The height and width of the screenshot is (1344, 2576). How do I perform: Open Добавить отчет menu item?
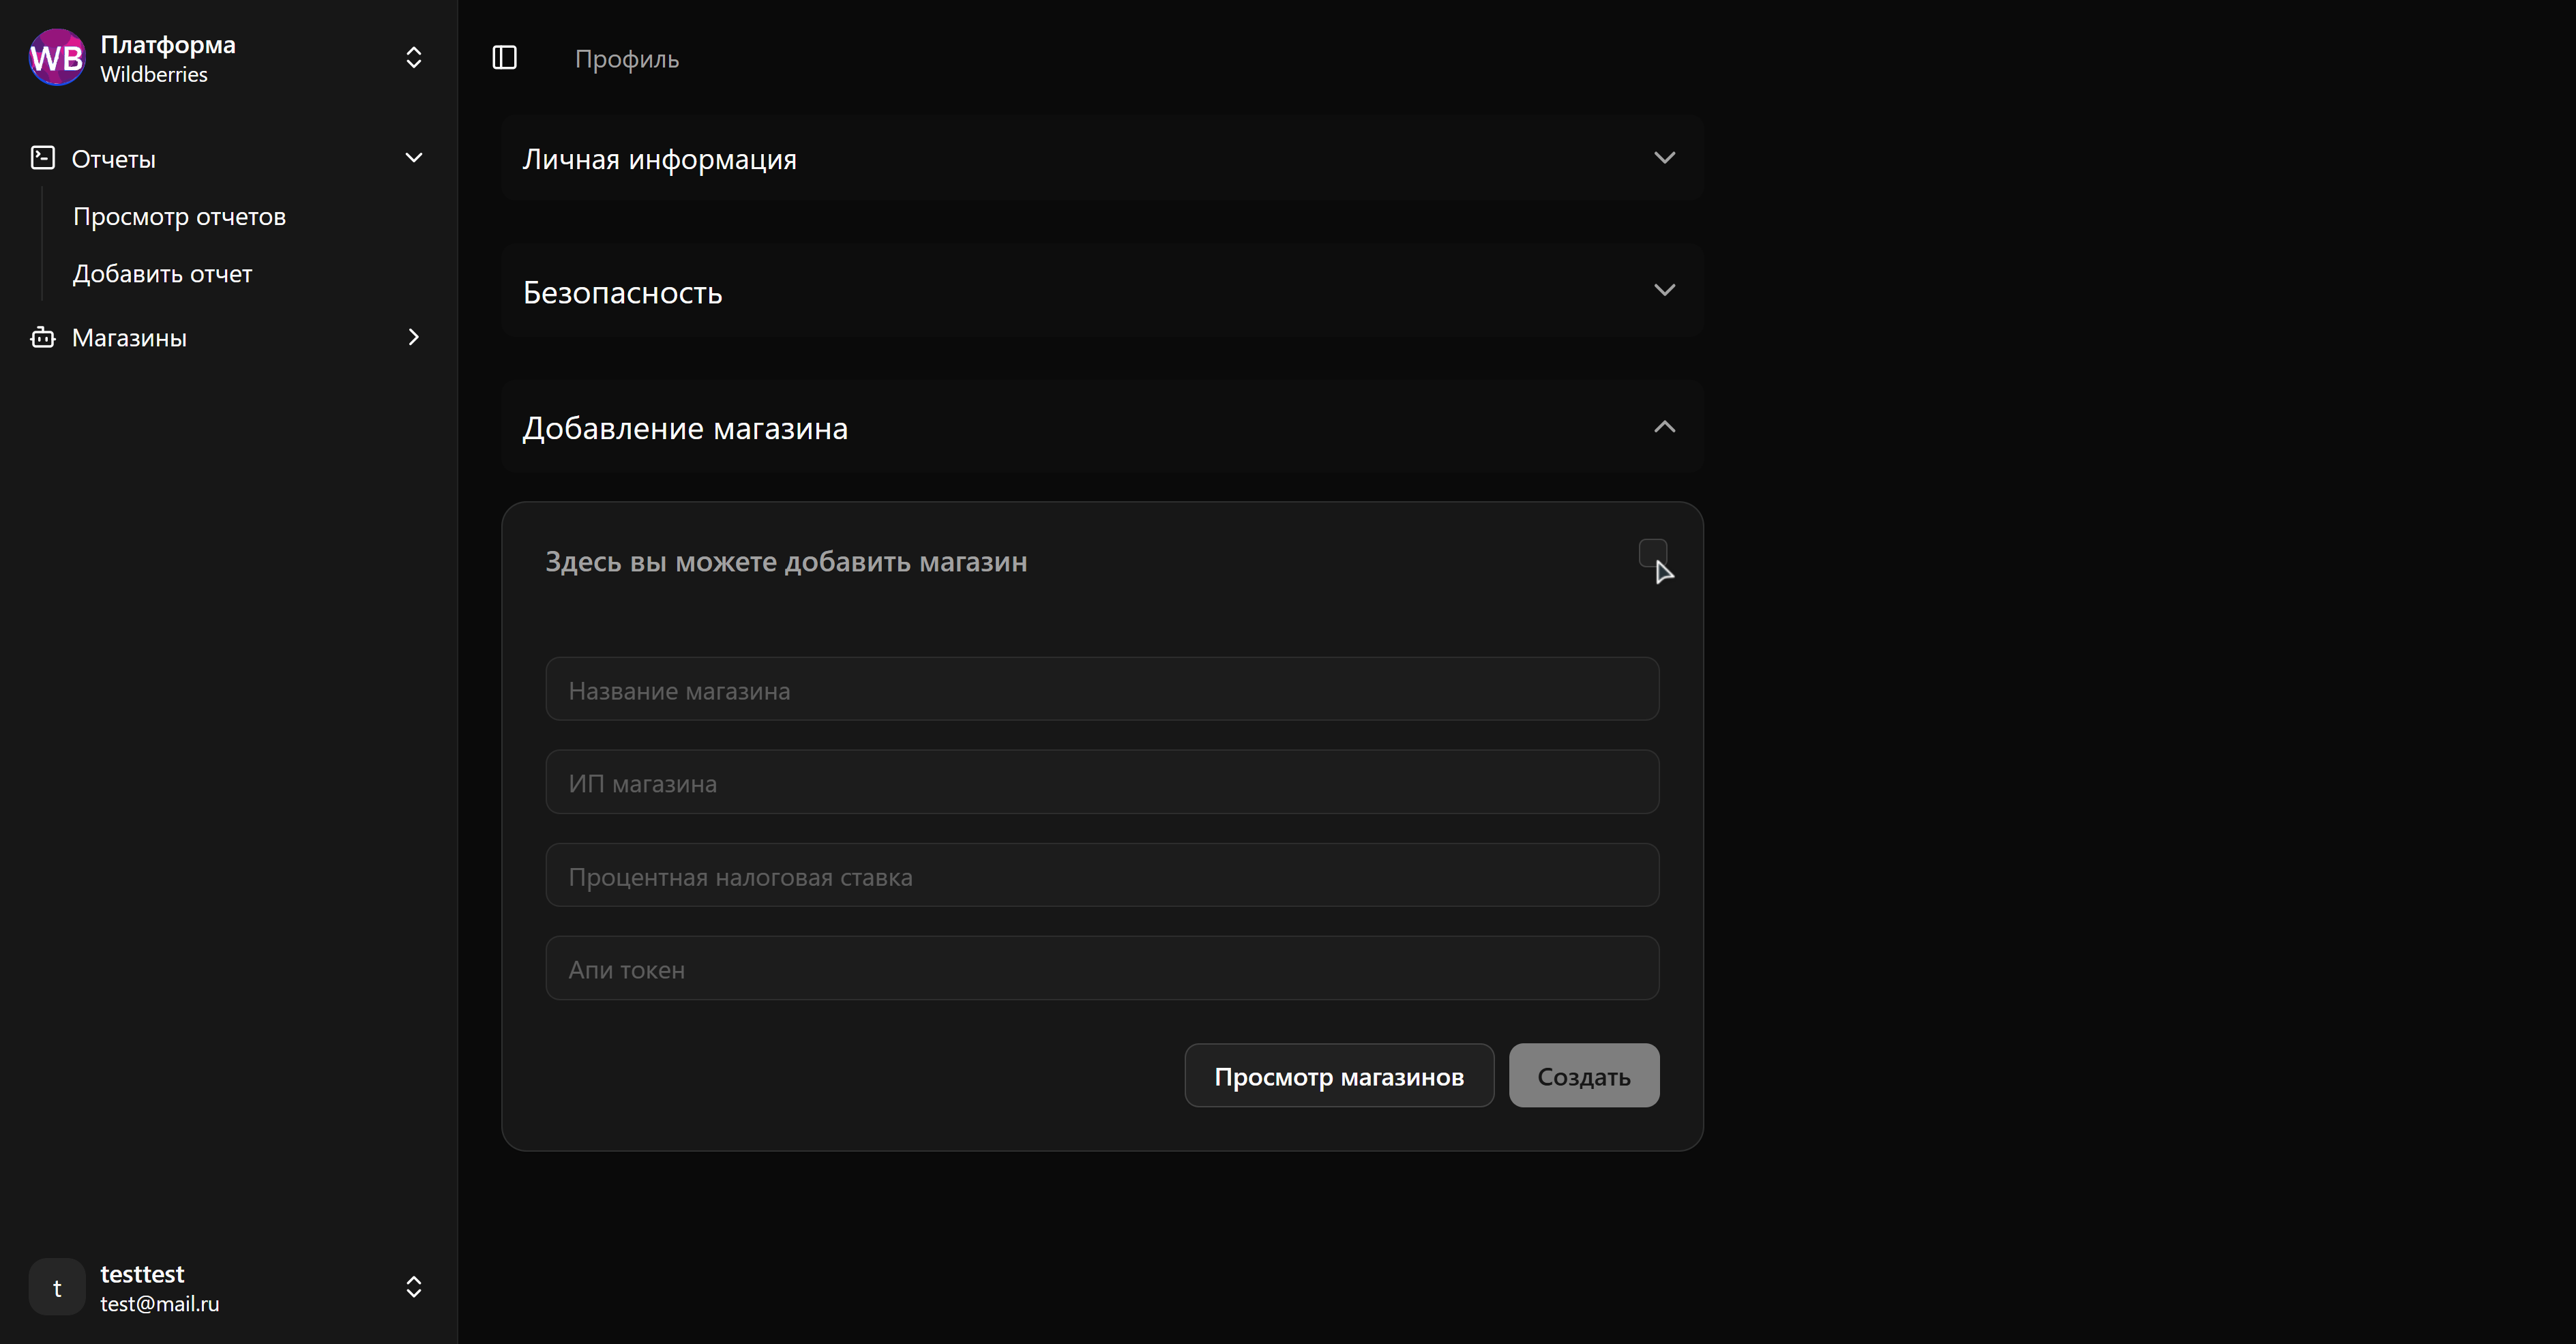click(163, 274)
